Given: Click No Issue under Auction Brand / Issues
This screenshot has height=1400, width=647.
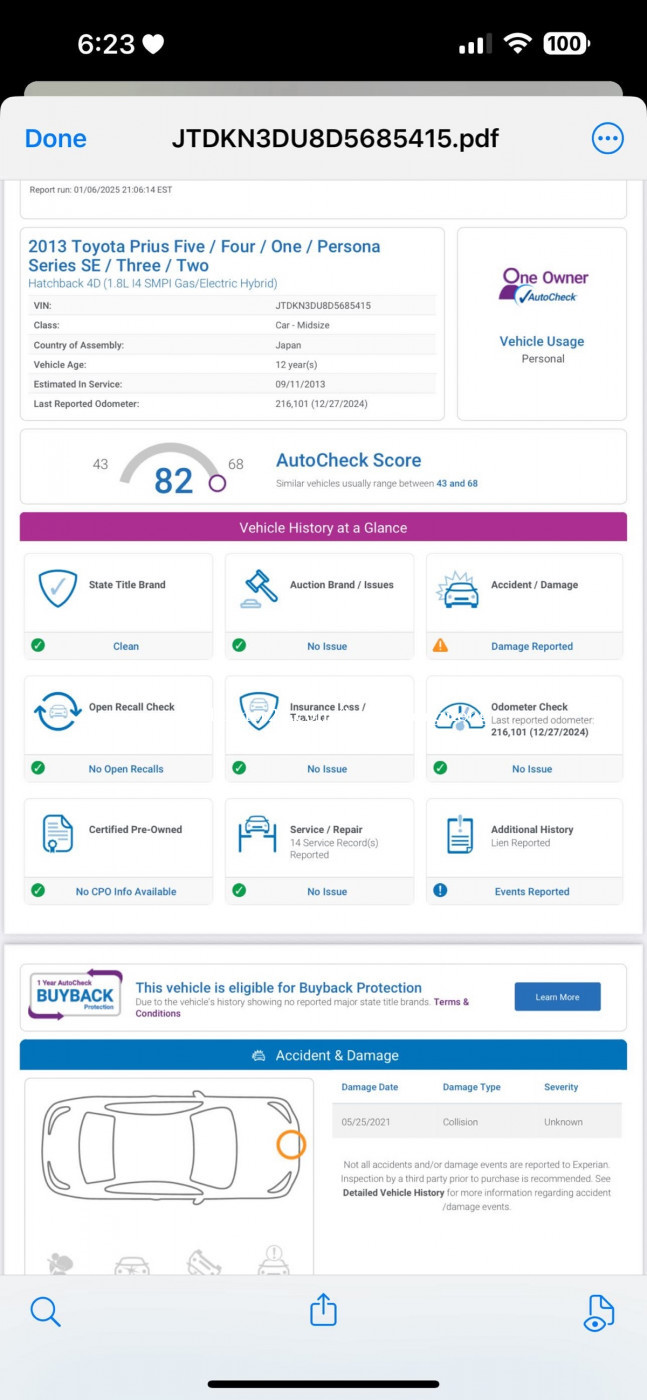Looking at the screenshot, I should [327, 646].
